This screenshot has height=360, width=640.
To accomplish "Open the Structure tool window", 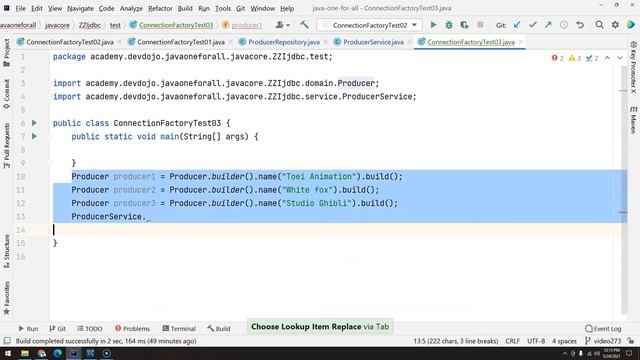I will [x=7, y=251].
